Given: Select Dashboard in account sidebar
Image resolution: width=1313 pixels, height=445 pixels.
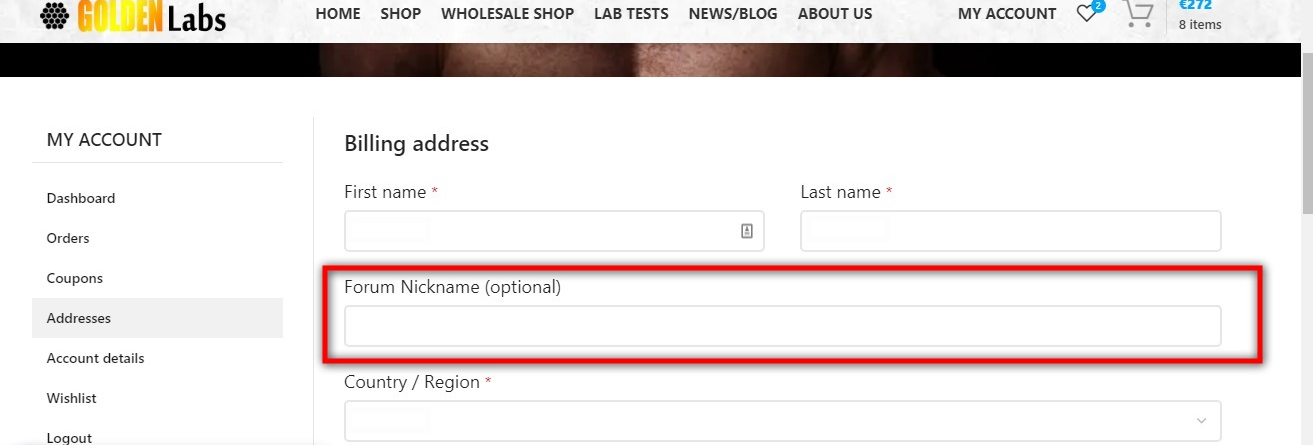Looking at the screenshot, I should pyautogui.click(x=81, y=198).
